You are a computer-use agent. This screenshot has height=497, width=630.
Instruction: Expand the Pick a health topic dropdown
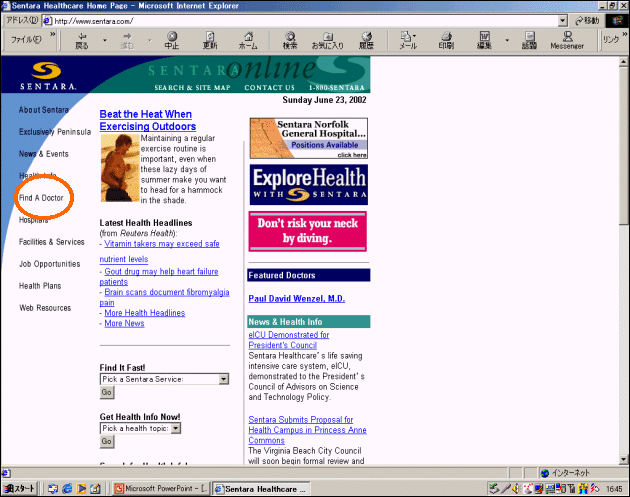(x=176, y=428)
